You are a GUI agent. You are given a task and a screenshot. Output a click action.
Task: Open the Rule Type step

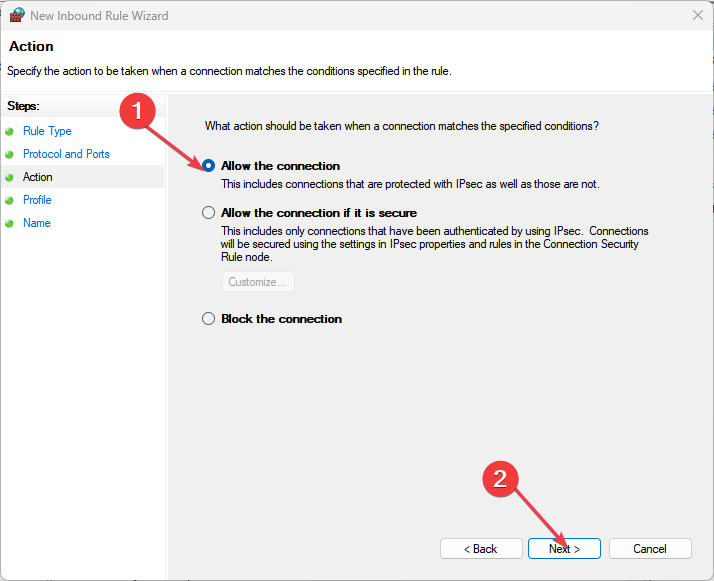coord(47,131)
